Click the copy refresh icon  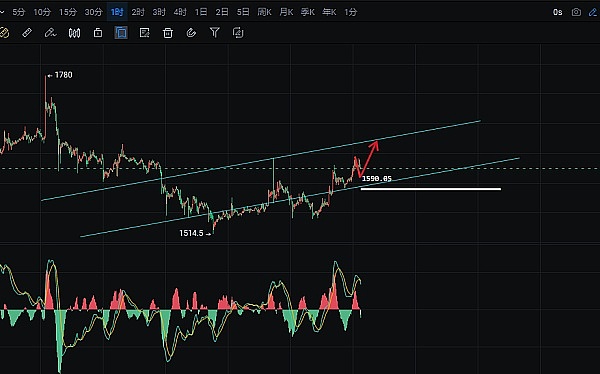(238, 33)
